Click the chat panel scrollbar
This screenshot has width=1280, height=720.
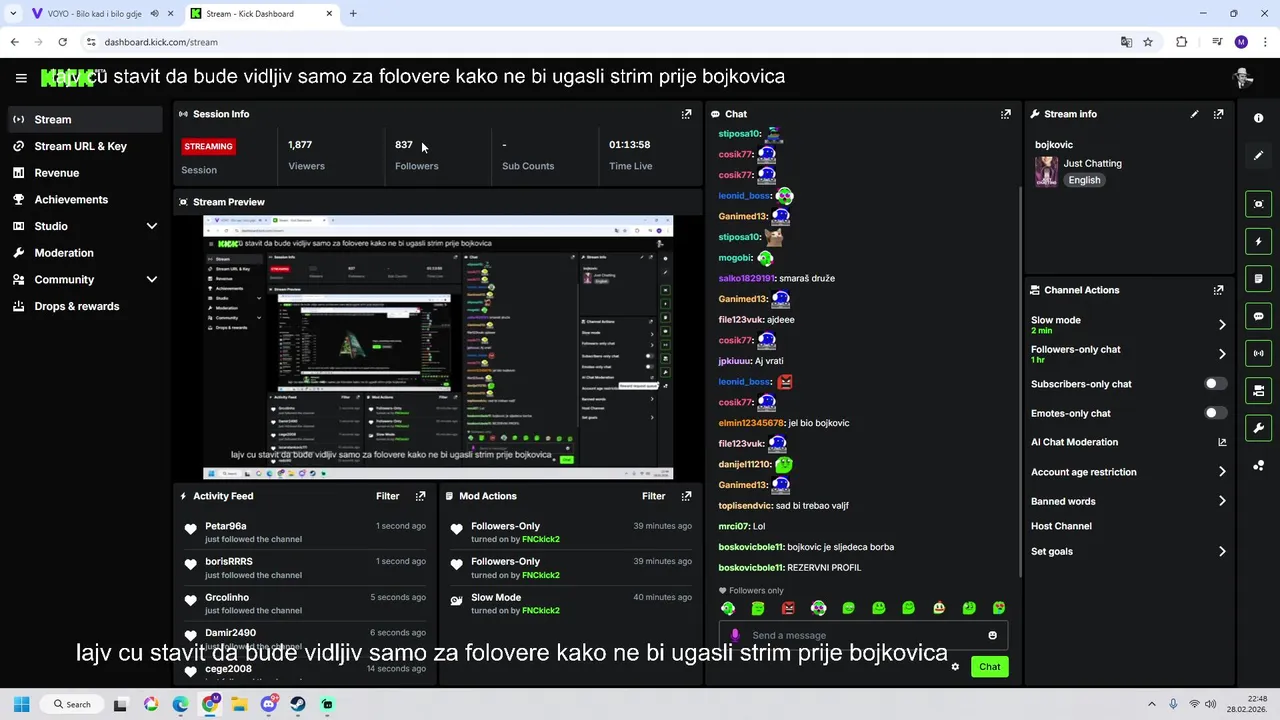(x=1019, y=380)
